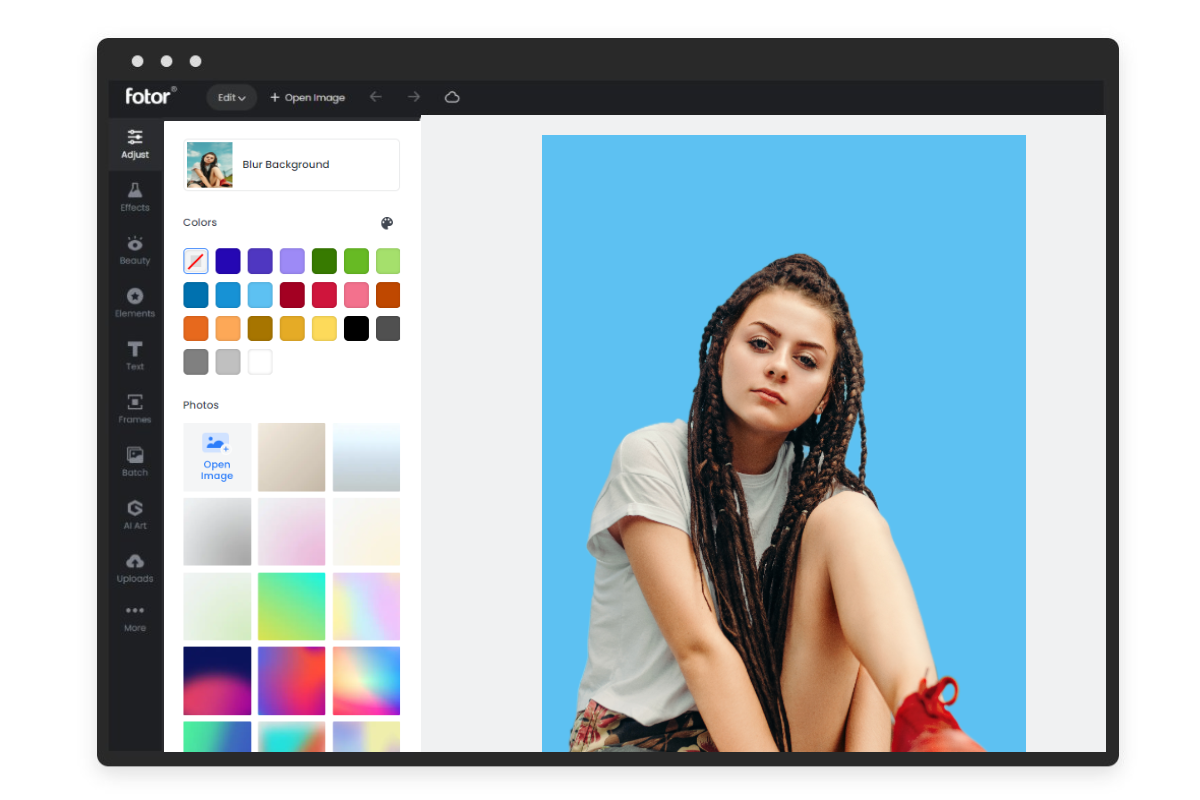Undo with the back arrow
Screen dimensions: 1200x800
(376, 97)
